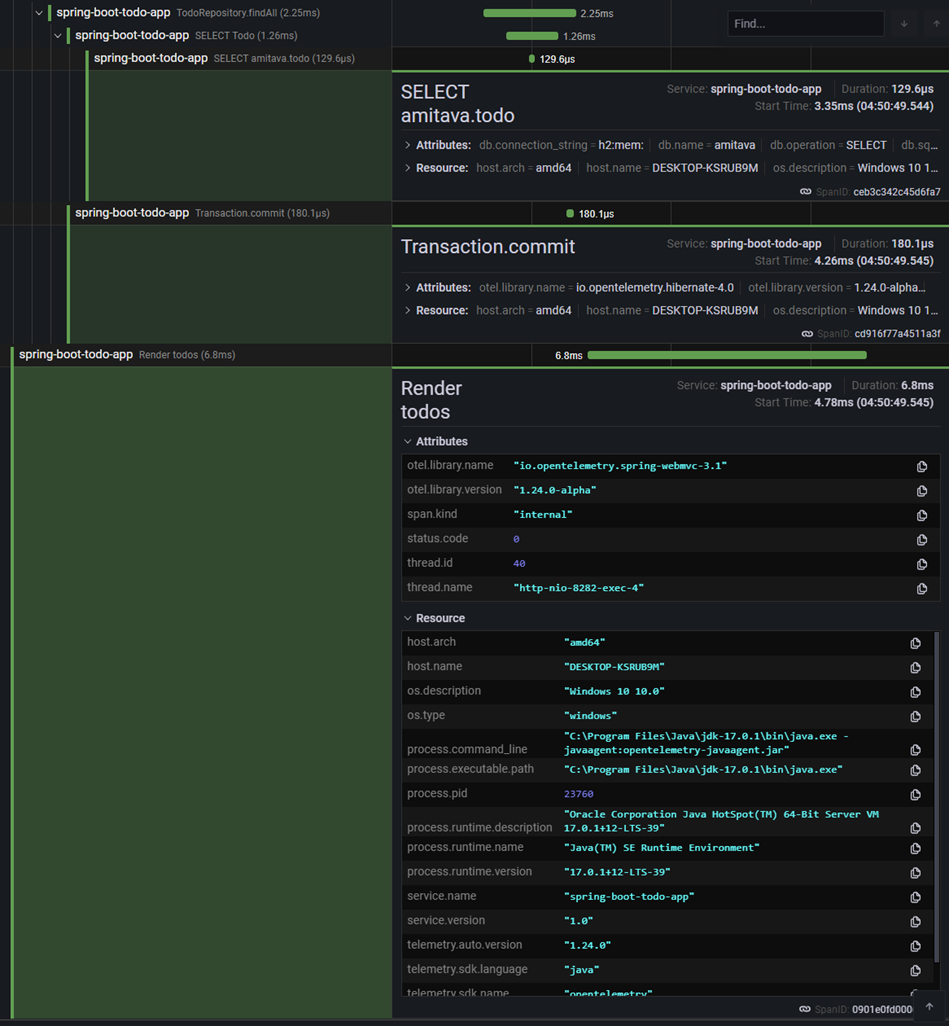Collapse the Attributes section of Render todos
The image size is (949, 1026).
(407, 441)
